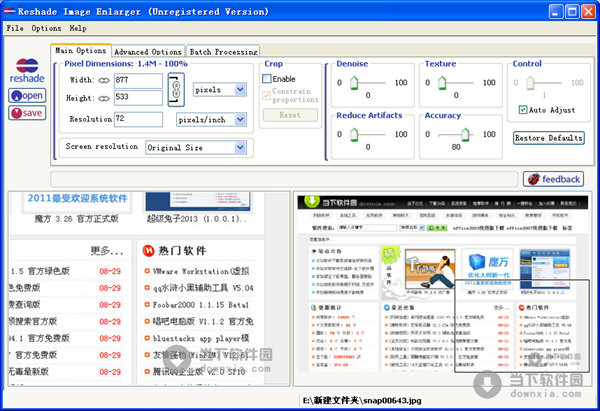Click the Control slider handle

530,83
